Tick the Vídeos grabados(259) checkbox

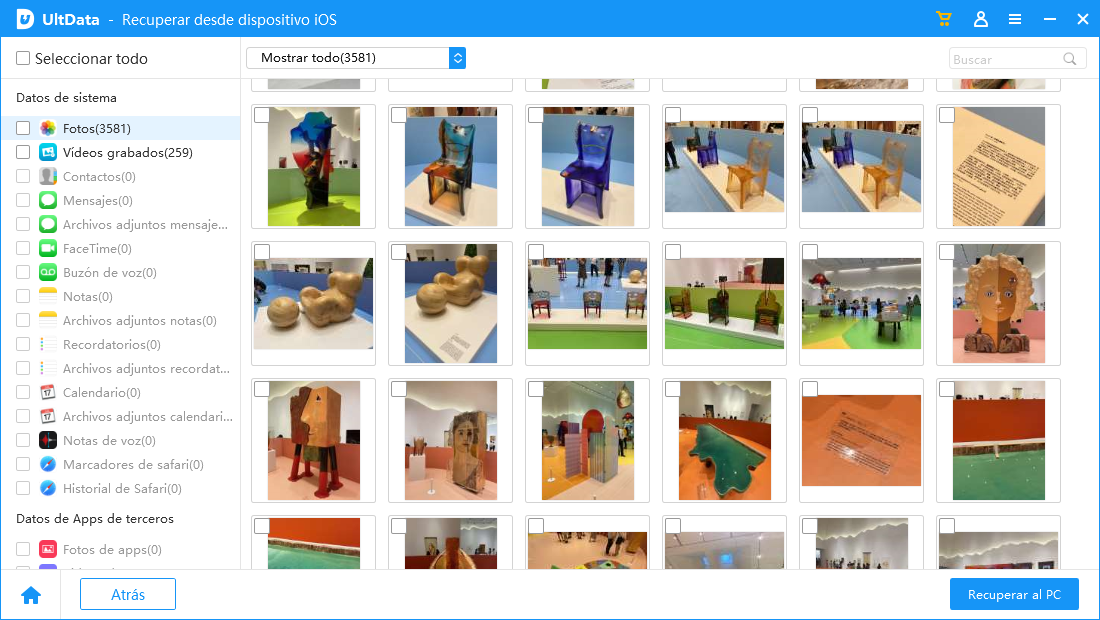23,153
